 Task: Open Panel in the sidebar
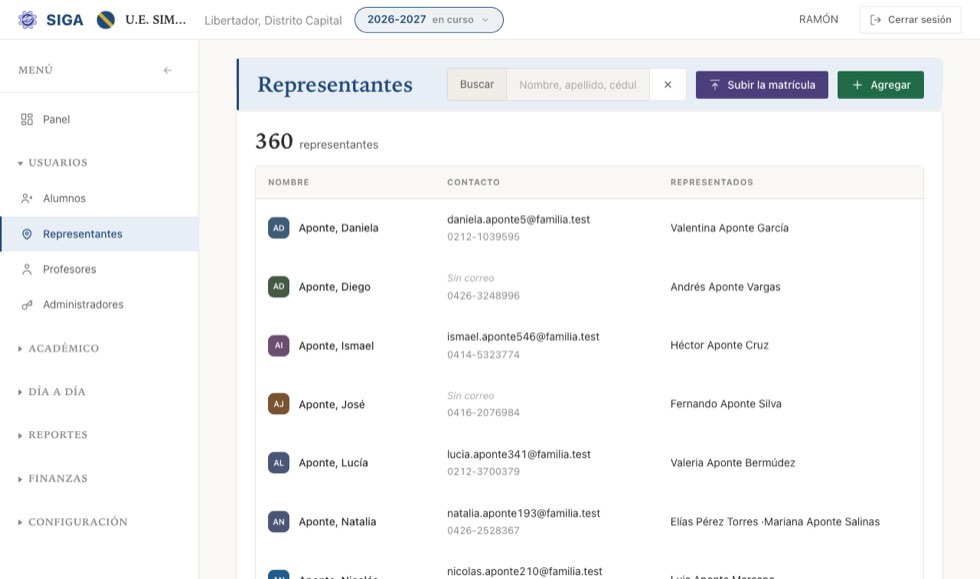[x=99, y=119]
